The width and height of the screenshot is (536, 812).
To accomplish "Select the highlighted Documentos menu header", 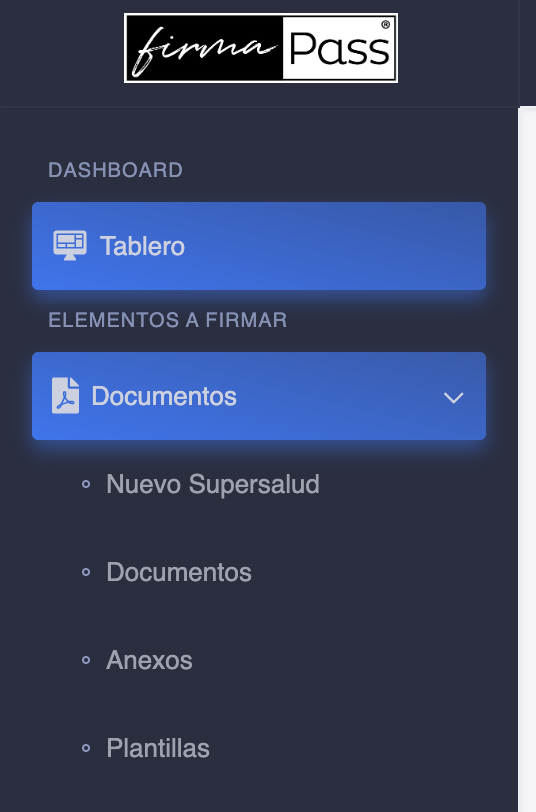I will 259,396.
